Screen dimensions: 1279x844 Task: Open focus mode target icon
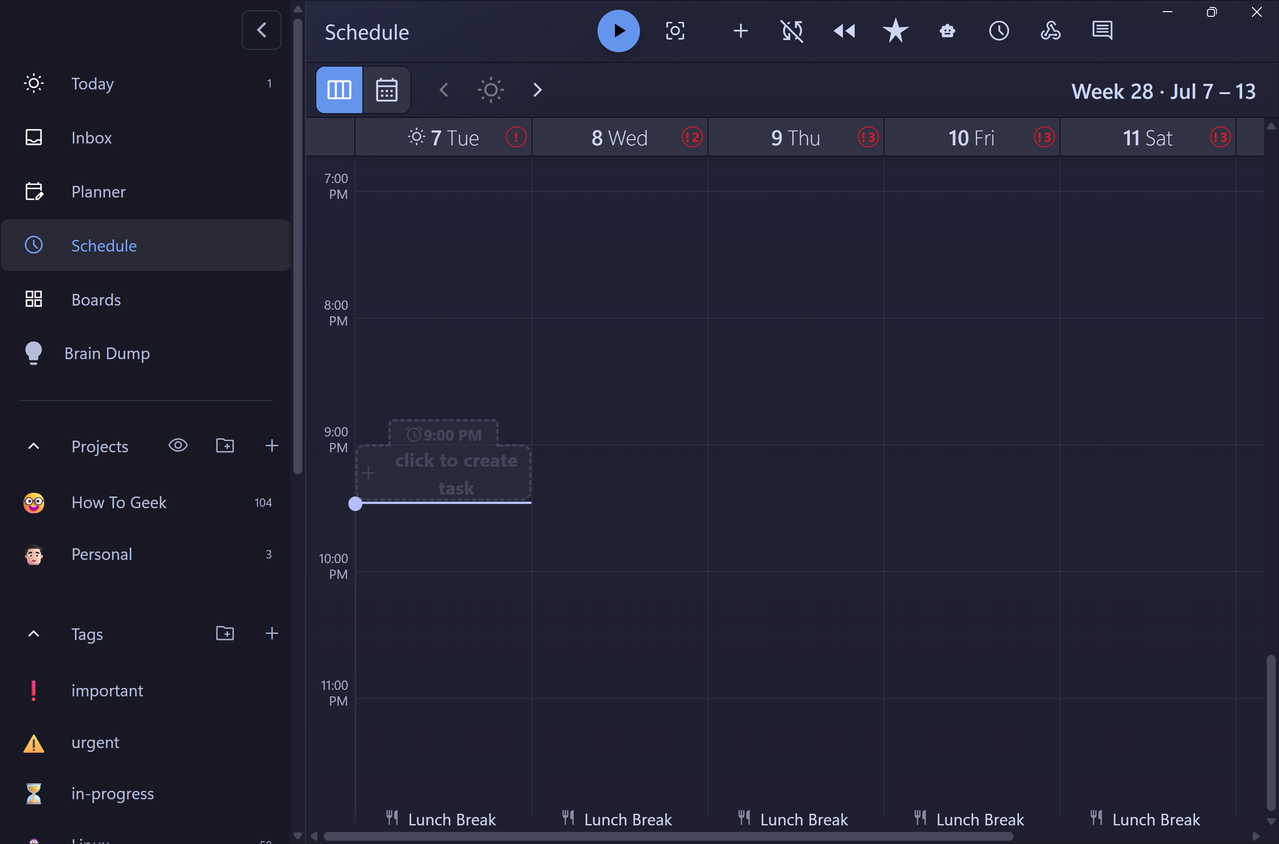(676, 31)
